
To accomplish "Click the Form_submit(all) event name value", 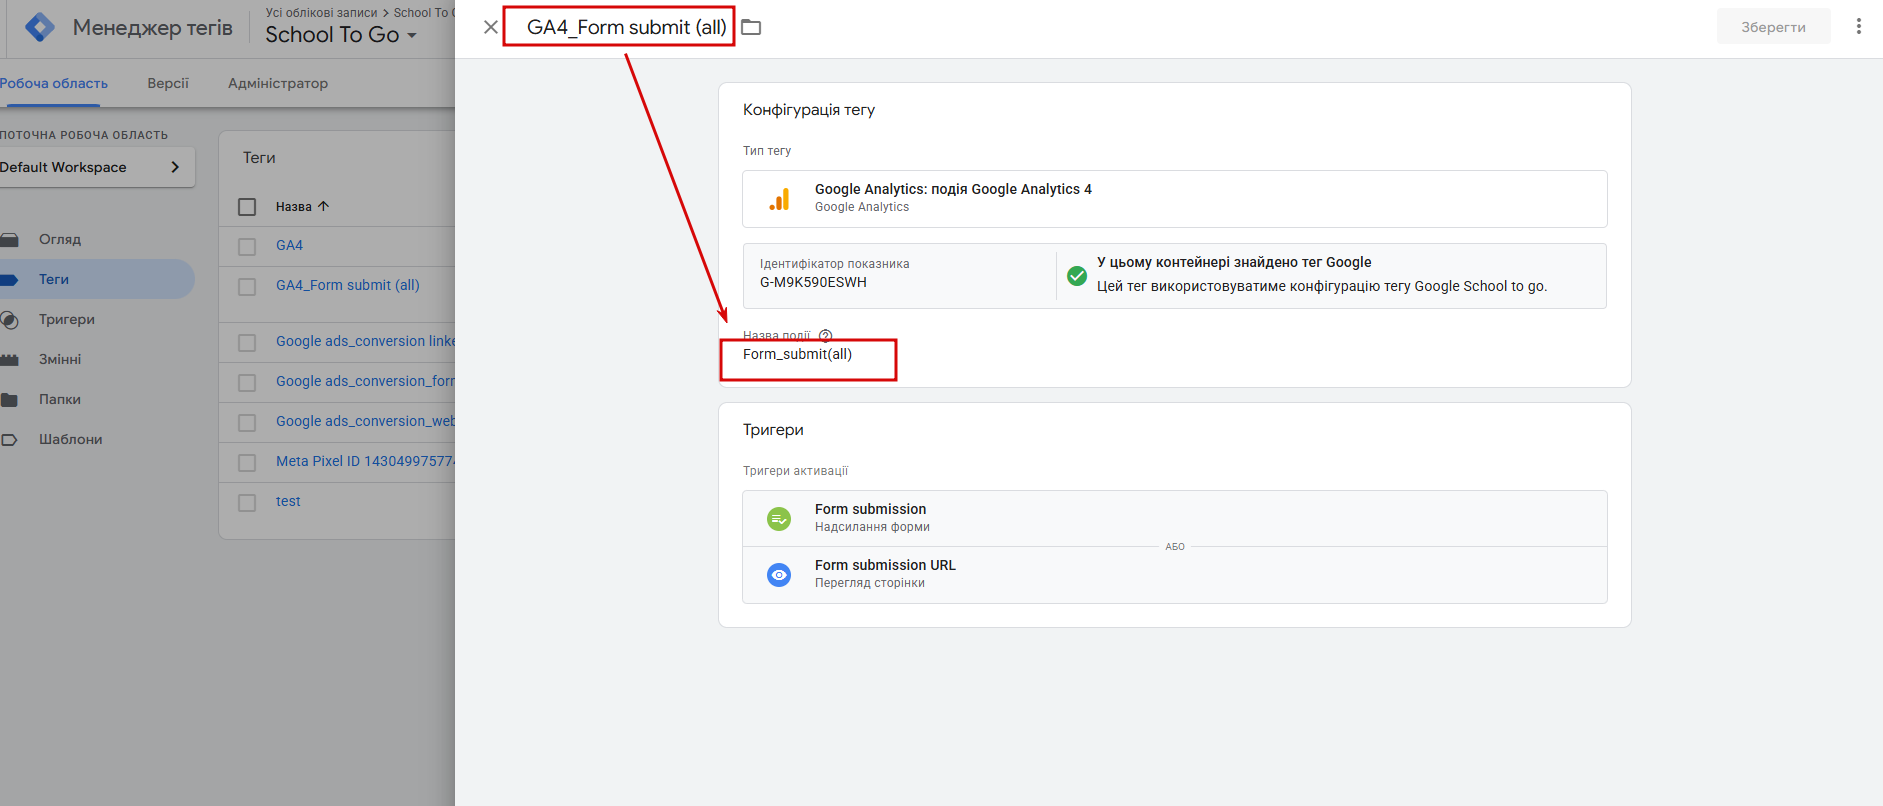I will coord(797,354).
